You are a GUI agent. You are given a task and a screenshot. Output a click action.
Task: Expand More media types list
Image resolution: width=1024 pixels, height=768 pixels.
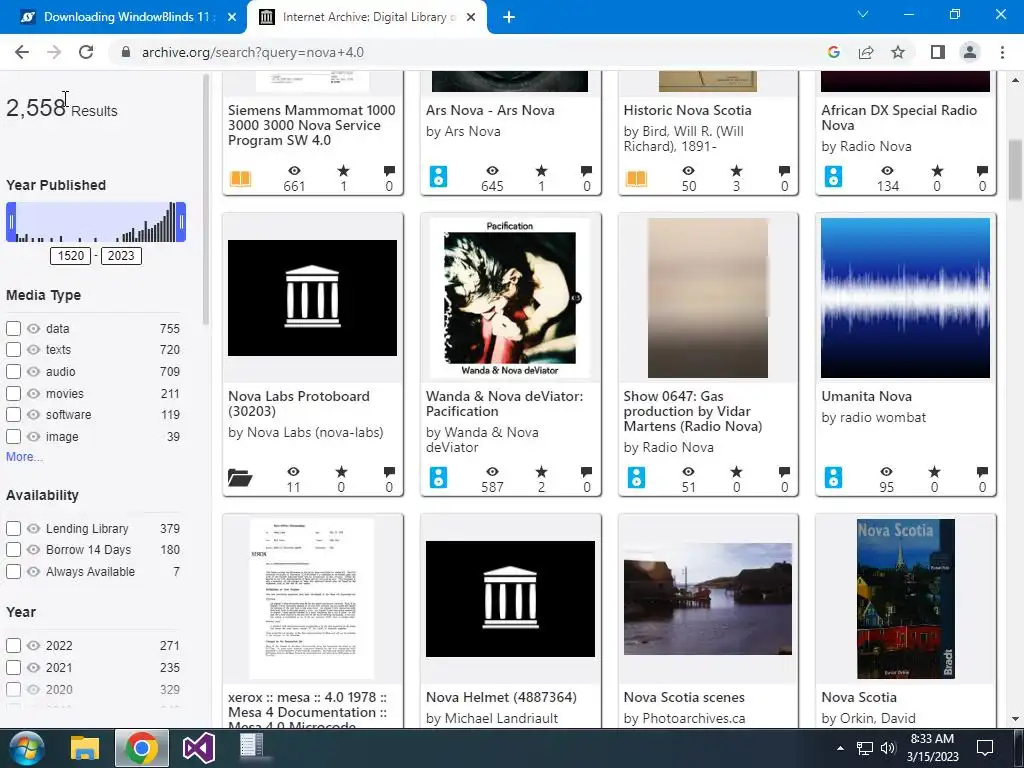click(24, 456)
